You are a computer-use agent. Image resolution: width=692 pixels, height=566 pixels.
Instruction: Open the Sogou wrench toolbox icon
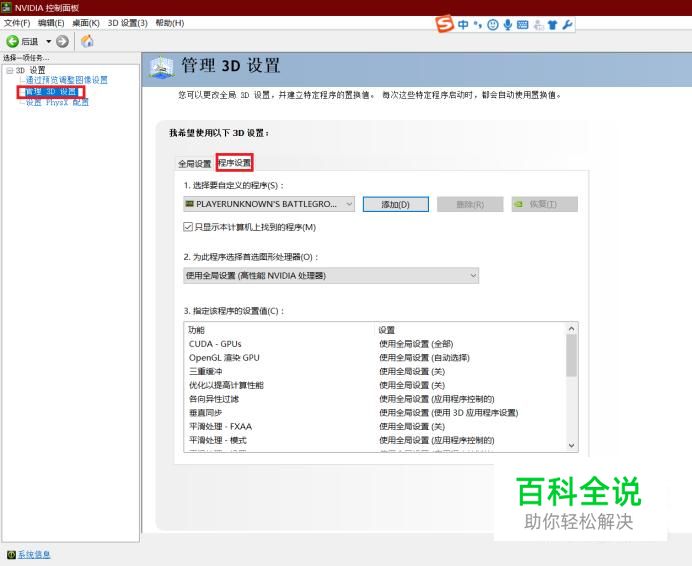[567, 25]
